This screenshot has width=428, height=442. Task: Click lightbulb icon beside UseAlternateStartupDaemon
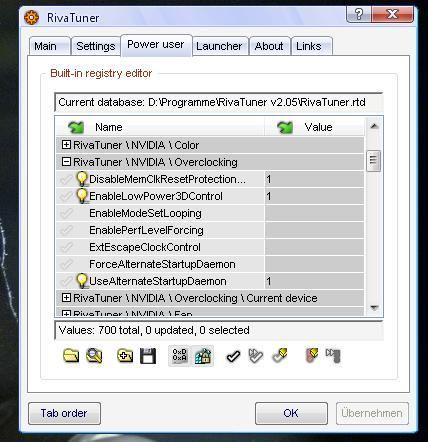pyautogui.click(x=82, y=281)
